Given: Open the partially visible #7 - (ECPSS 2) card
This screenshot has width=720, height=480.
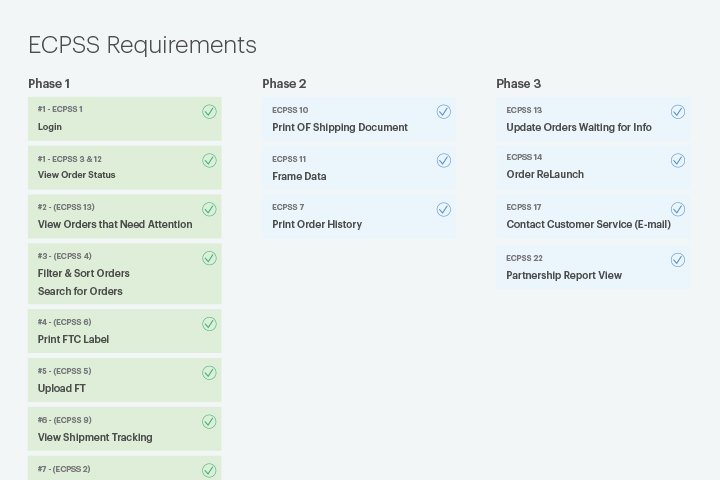Looking at the screenshot, I should [x=124, y=469].
